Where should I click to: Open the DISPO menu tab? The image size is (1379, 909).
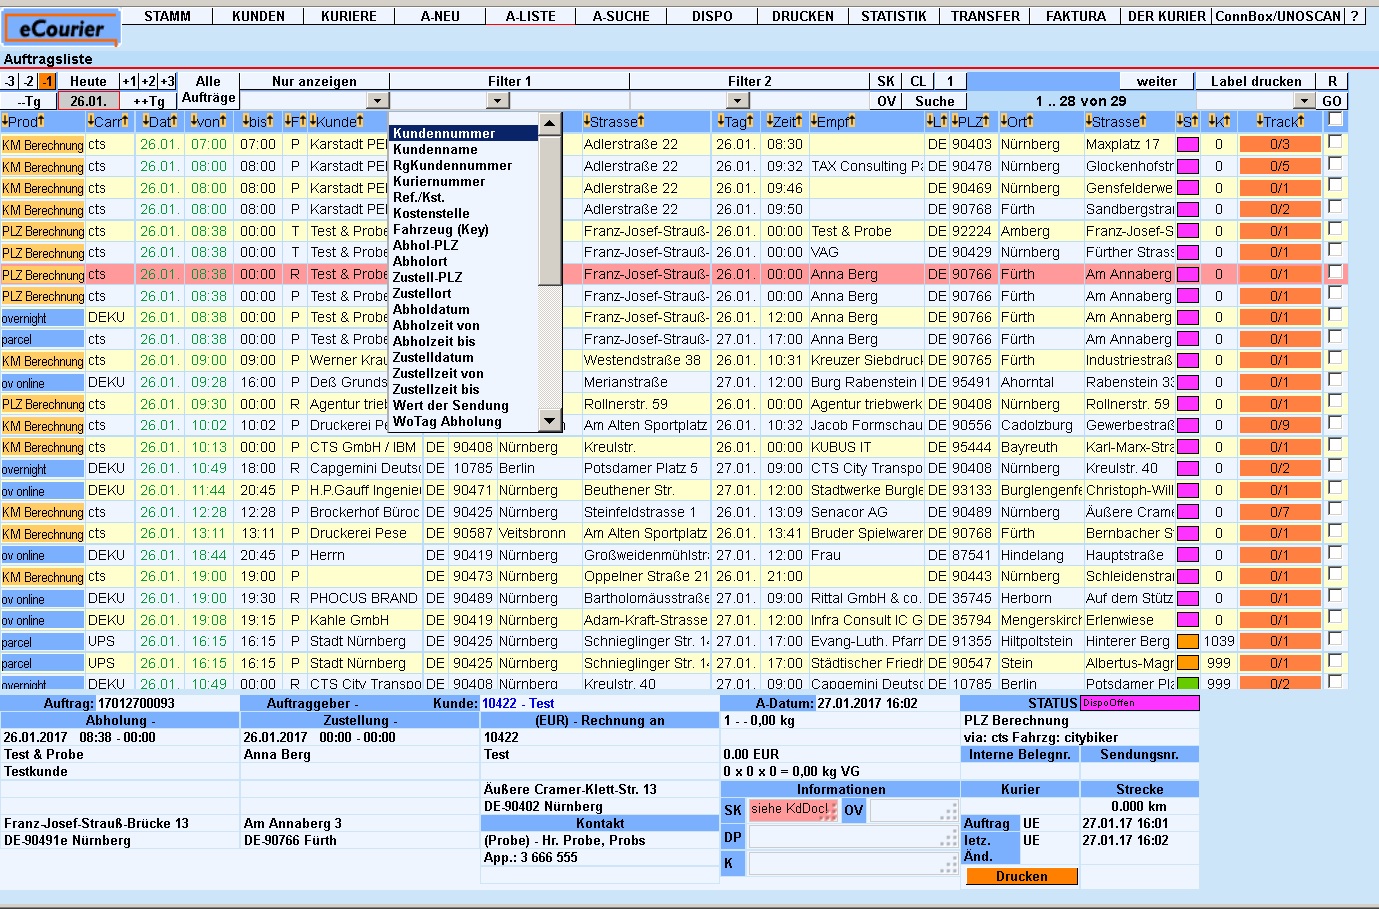[x=712, y=16]
